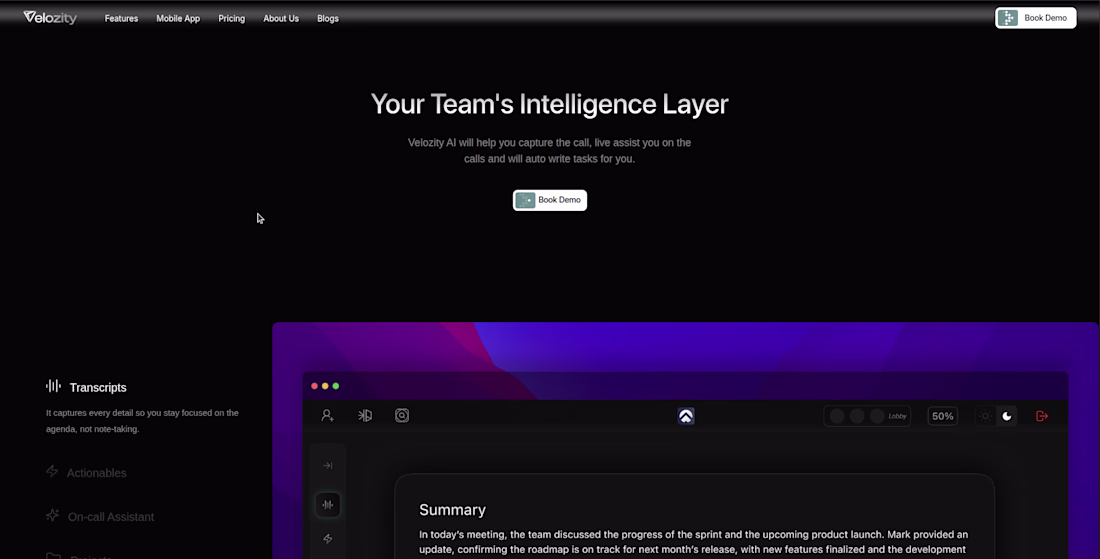
Task: Select the Actionables feature tab
Action: (x=97, y=473)
